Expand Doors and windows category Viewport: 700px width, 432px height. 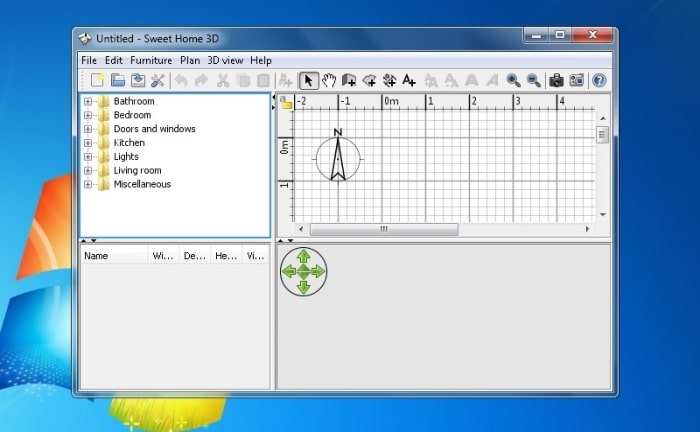(88, 129)
